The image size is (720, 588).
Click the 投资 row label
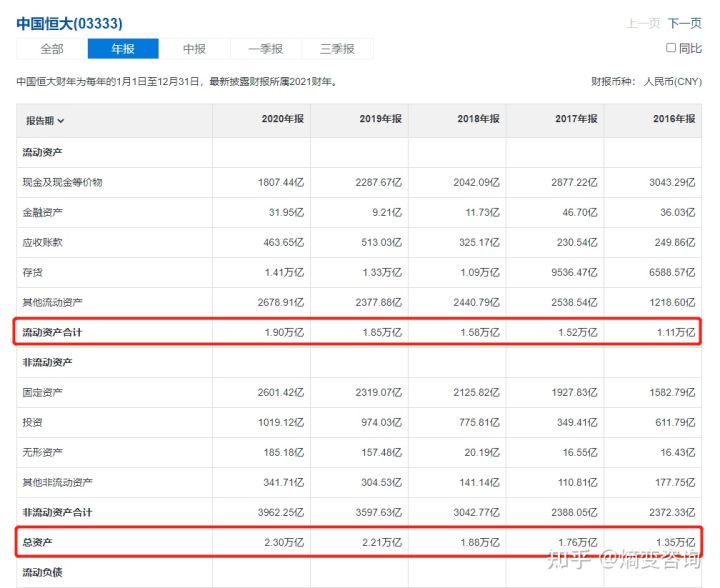(32, 422)
